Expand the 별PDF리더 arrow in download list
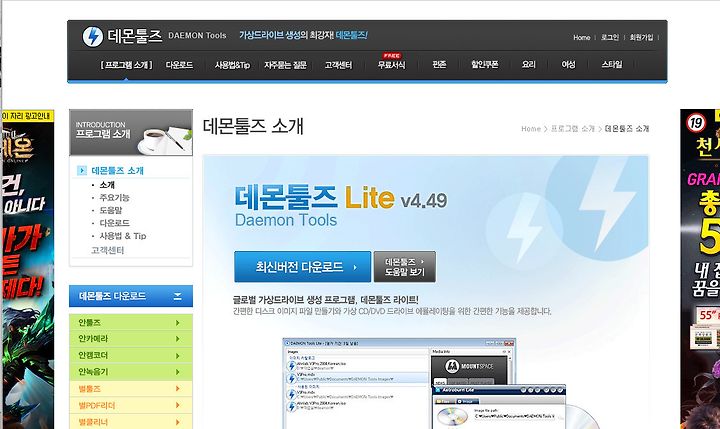The height and width of the screenshot is (429, 720). (x=178, y=405)
